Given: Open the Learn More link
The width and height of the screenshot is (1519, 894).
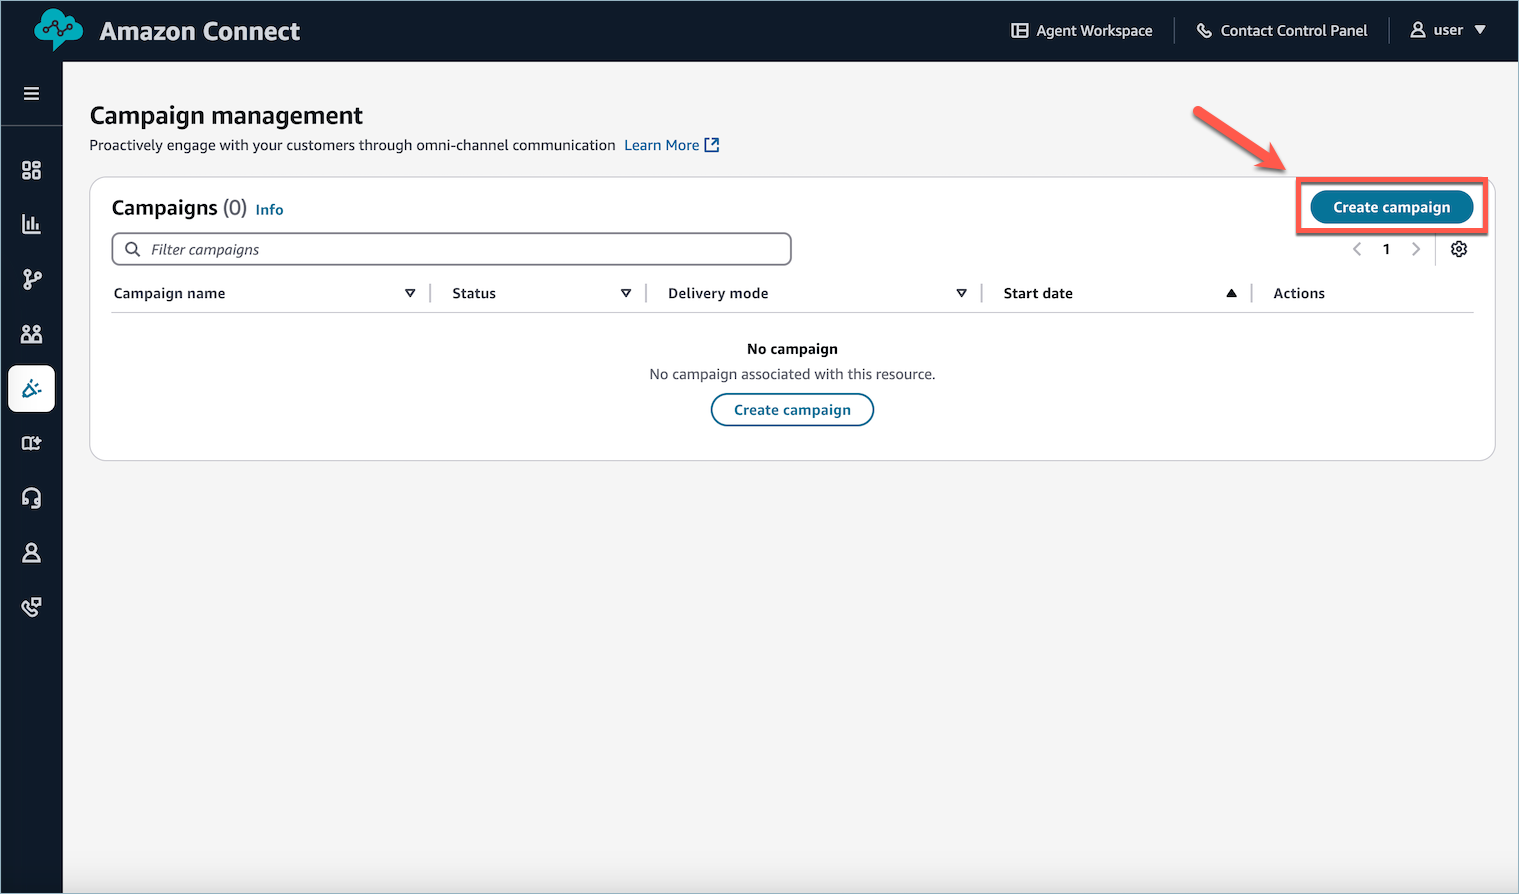Looking at the screenshot, I should click(661, 145).
